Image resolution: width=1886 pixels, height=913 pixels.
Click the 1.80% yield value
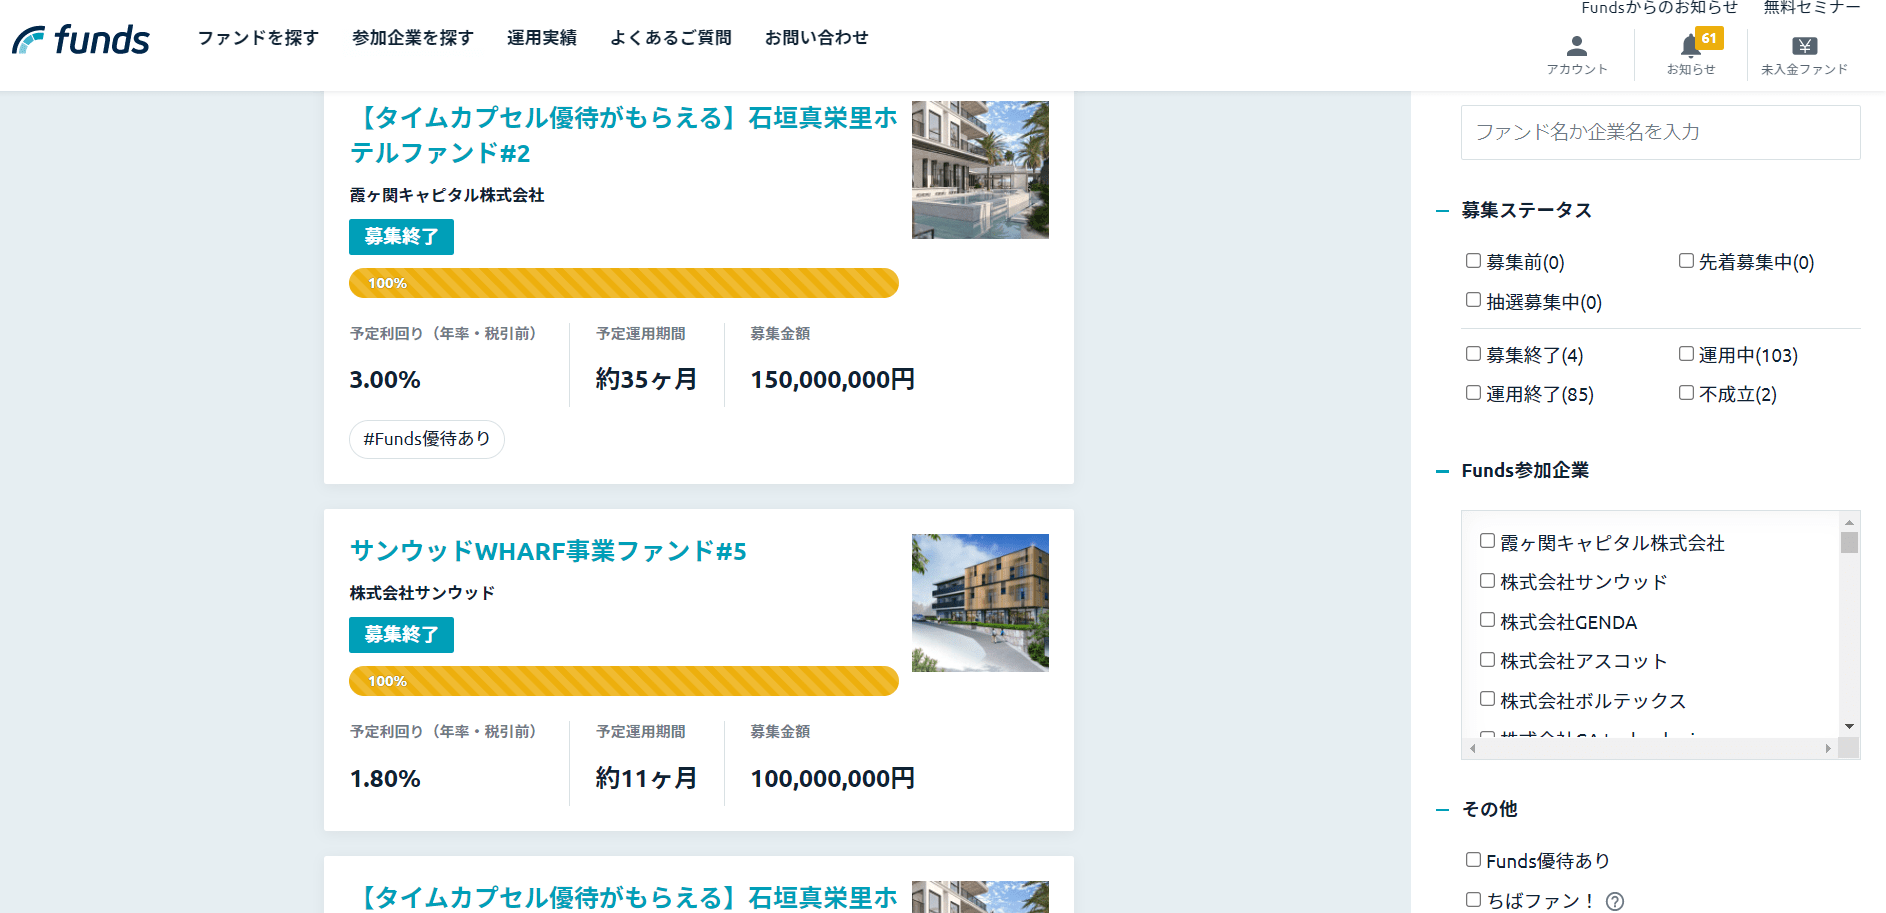tap(385, 779)
